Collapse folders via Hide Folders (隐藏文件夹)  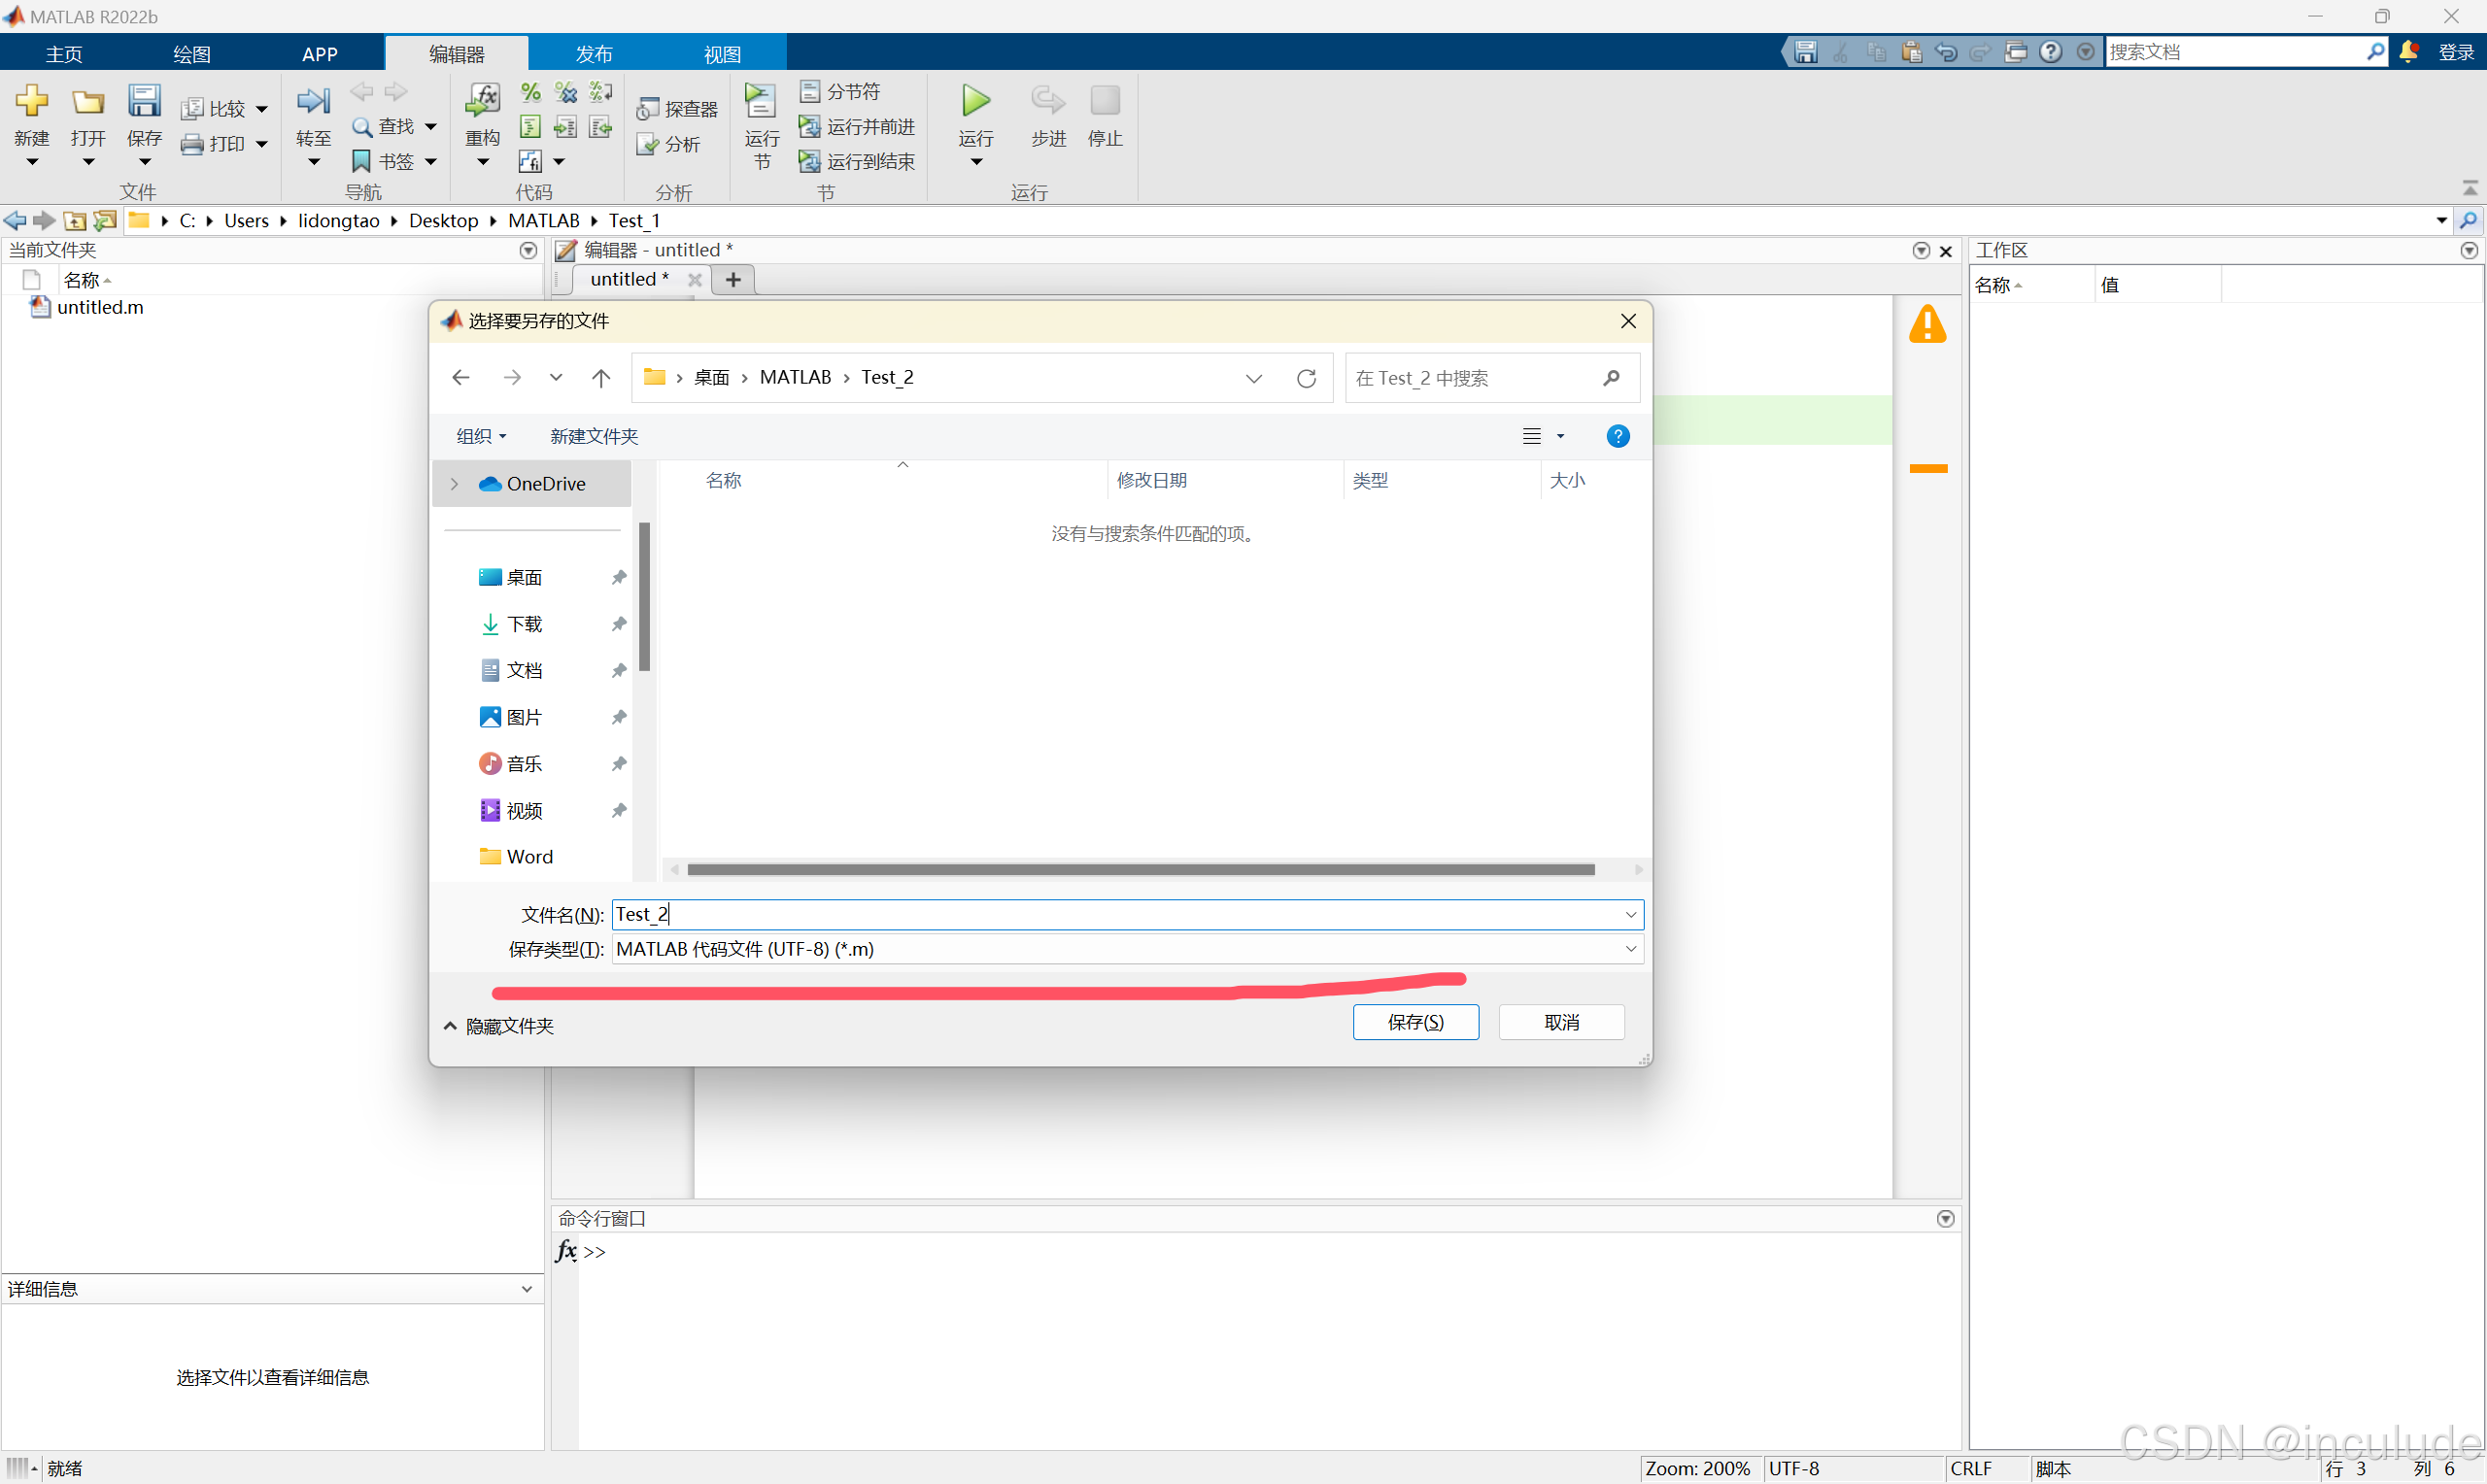point(499,1026)
